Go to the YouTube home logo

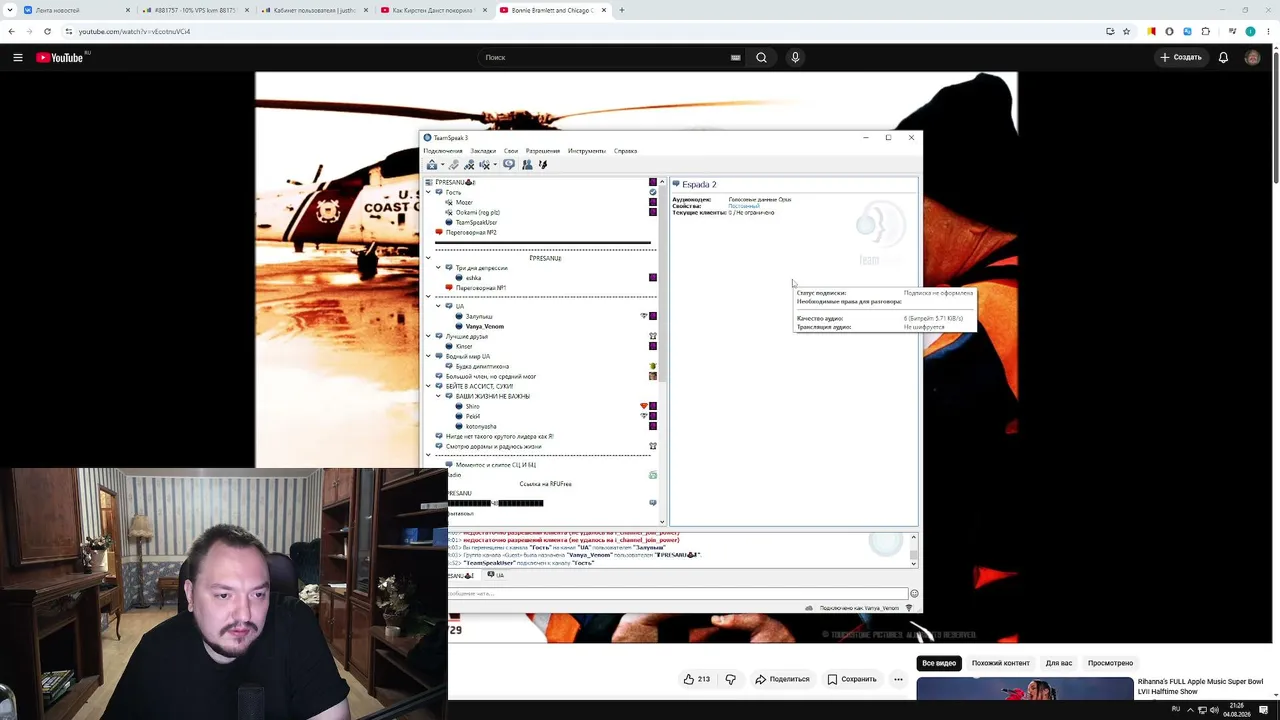(x=60, y=57)
